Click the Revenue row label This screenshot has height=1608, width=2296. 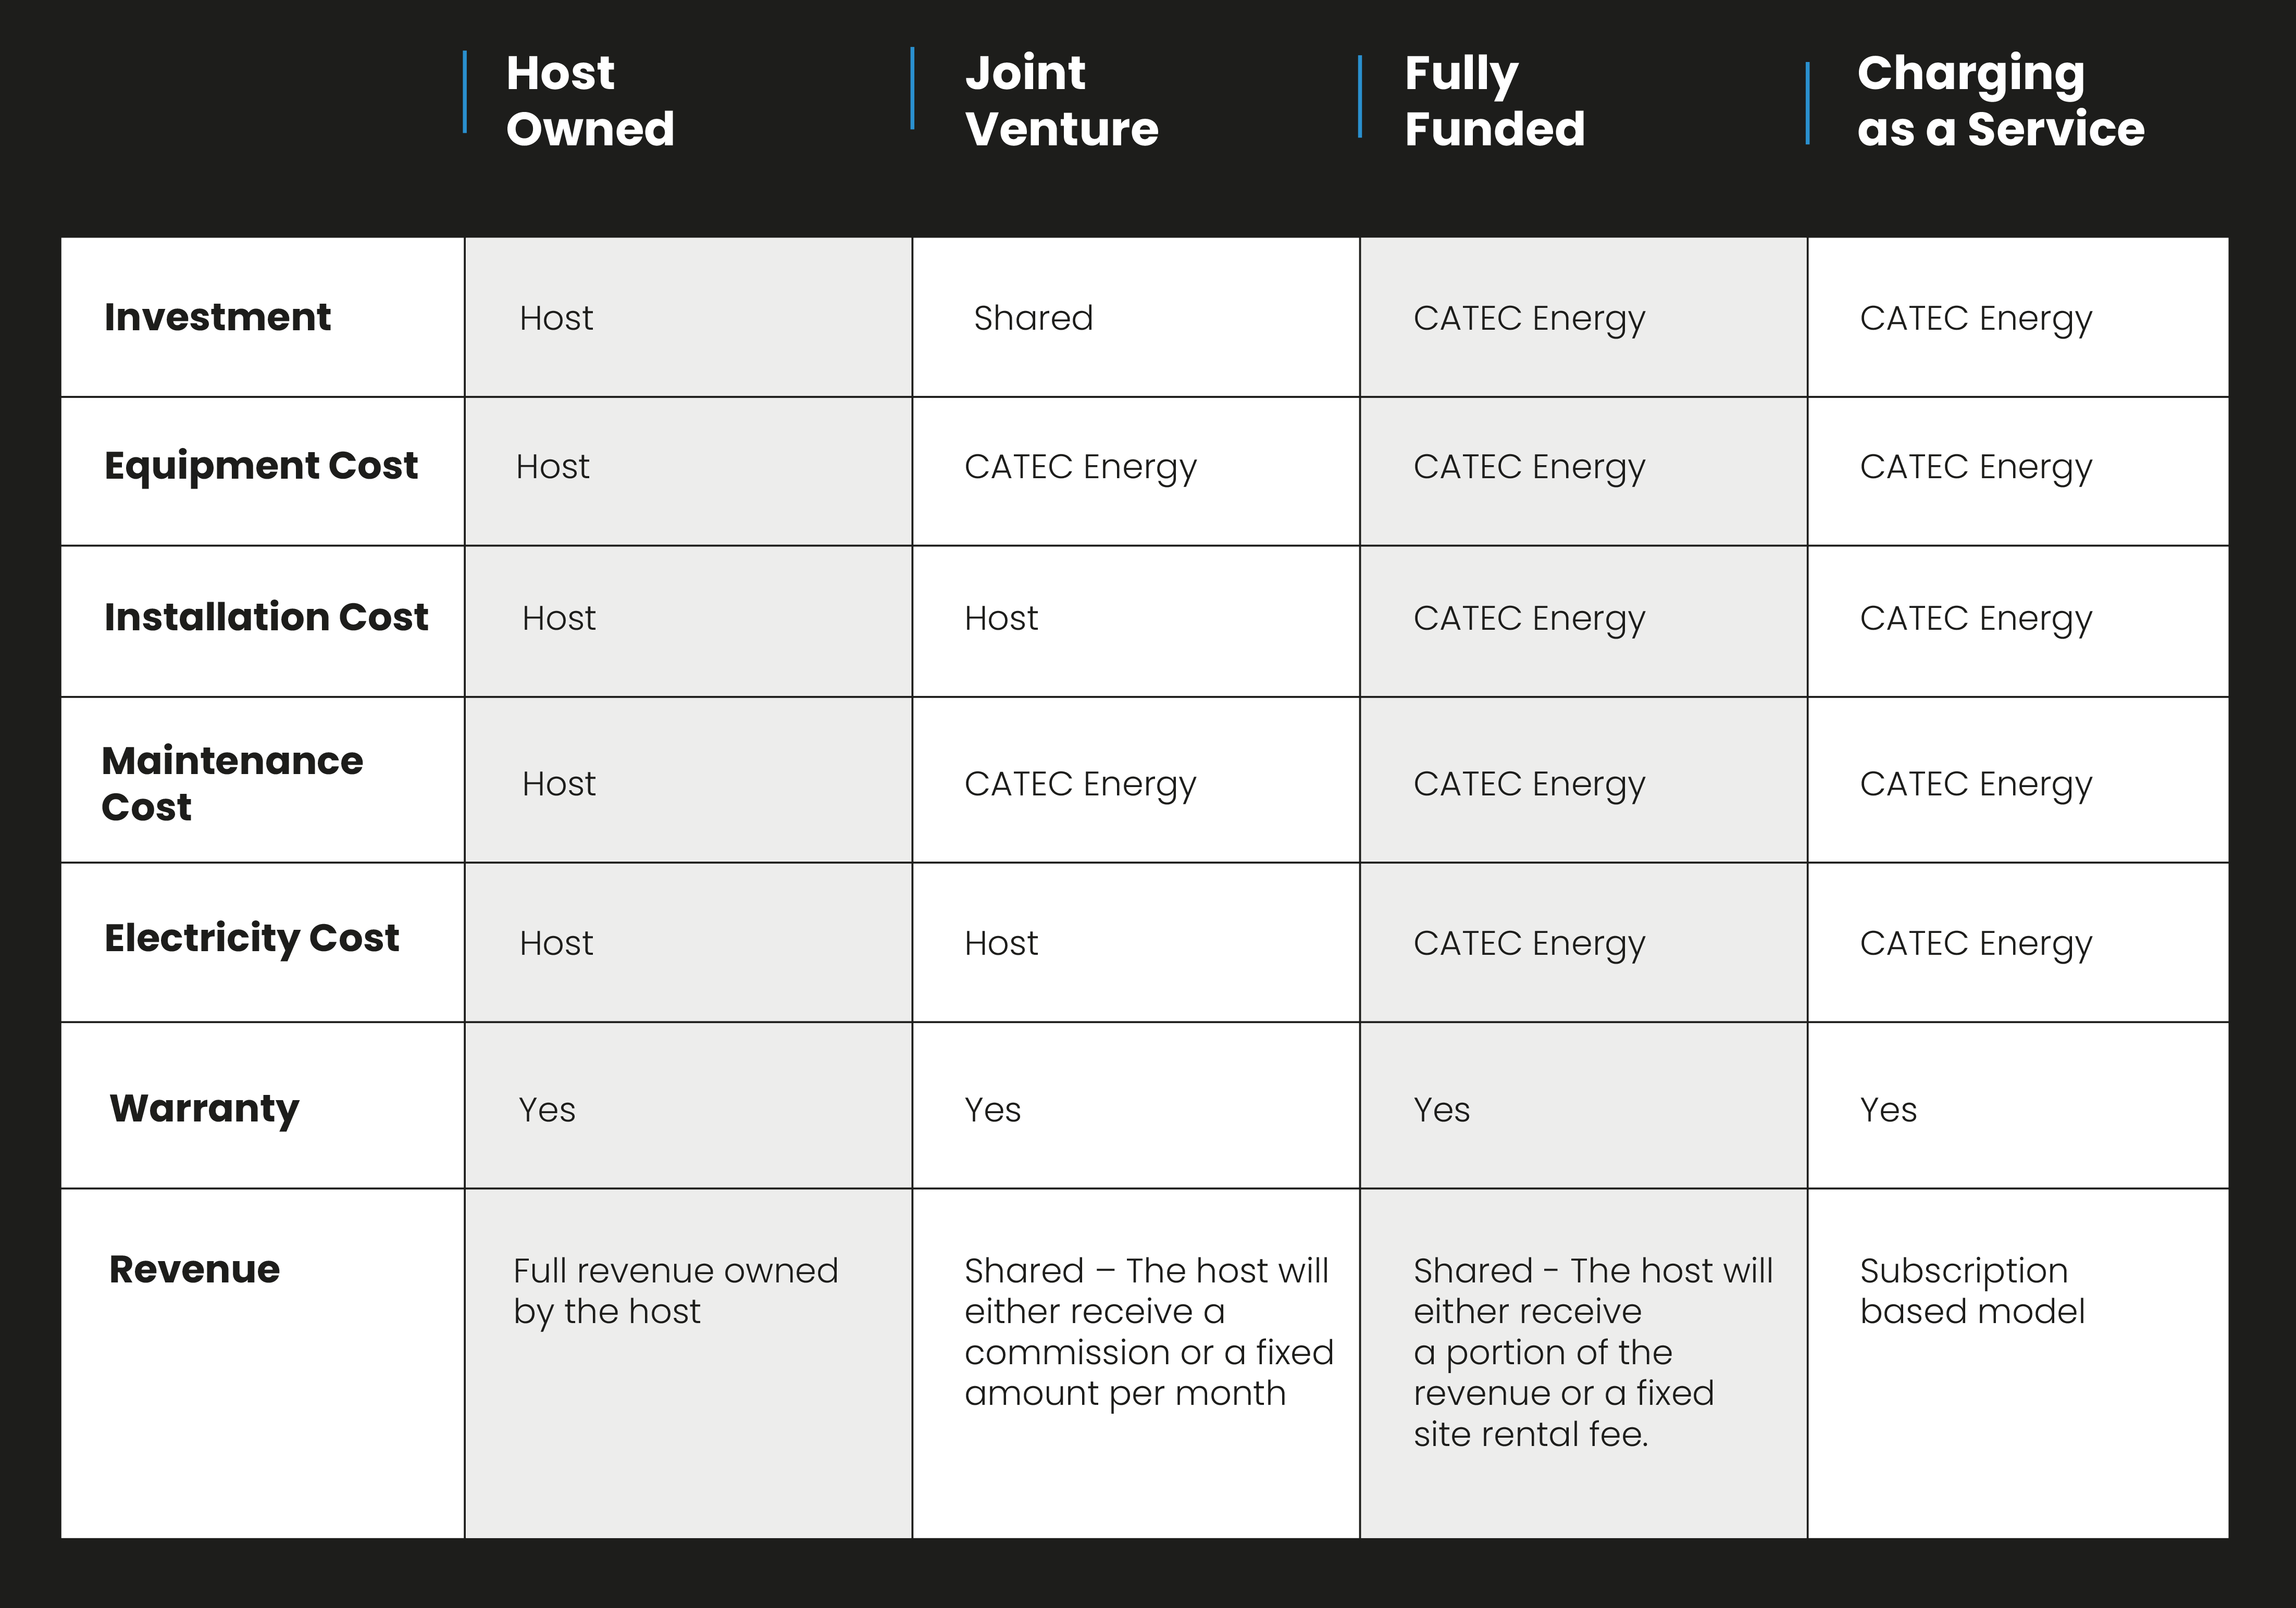click(x=194, y=1269)
